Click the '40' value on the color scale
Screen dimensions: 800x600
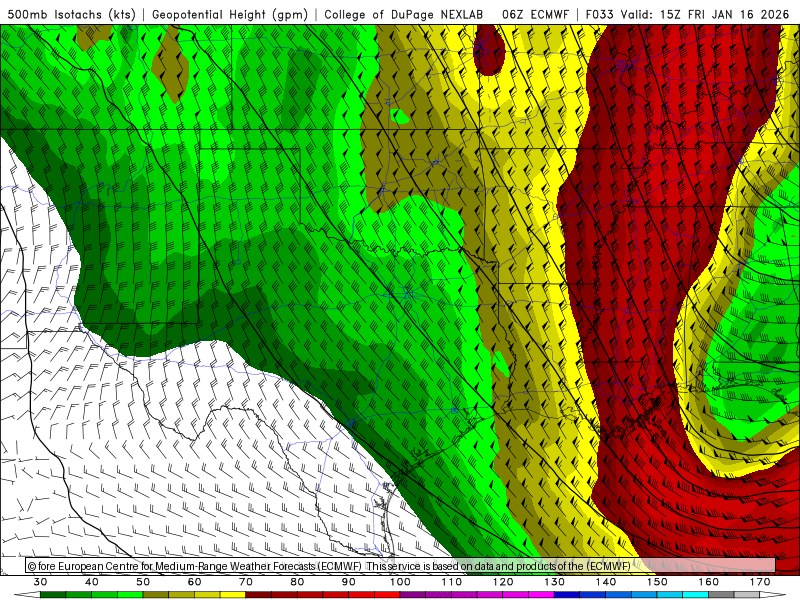(92, 582)
